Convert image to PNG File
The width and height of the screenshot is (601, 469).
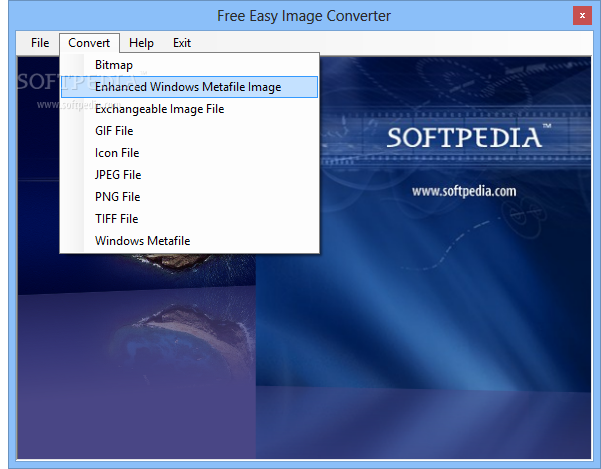189,197
